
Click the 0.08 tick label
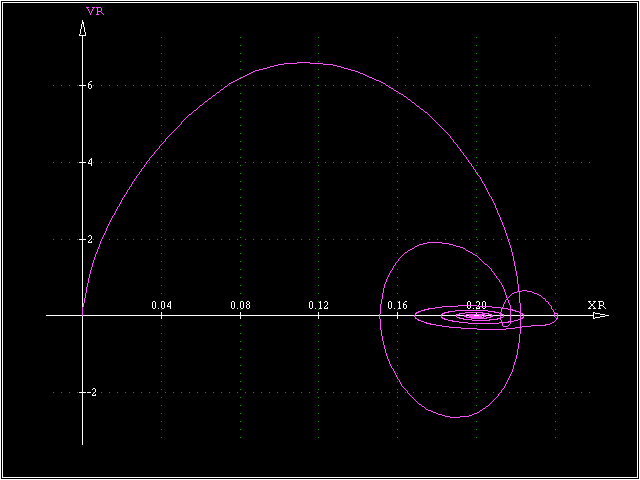point(240,305)
